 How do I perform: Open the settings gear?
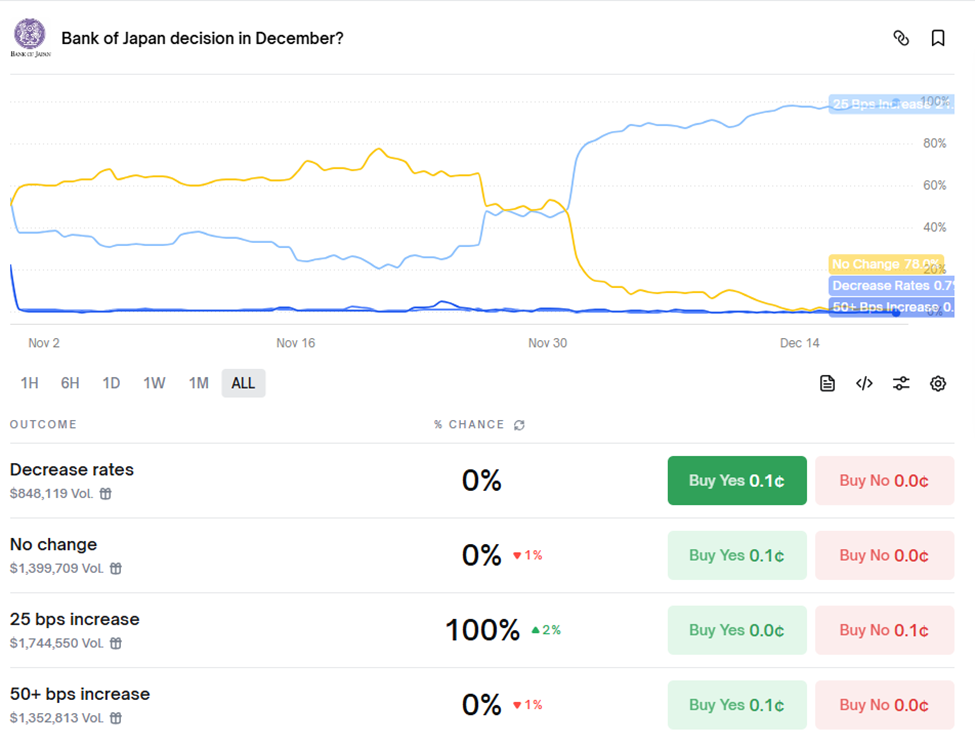938,383
